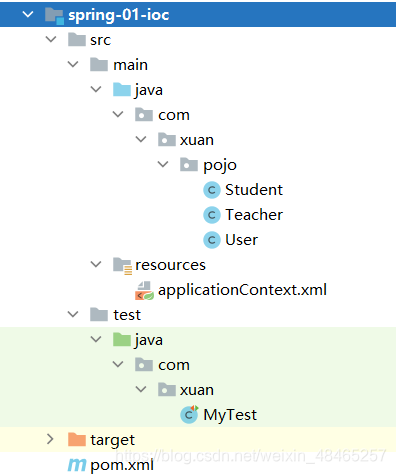Image resolution: width=396 pixels, height=474 pixels.
Task: Collapse the resources folder chevron
Action: point(96,264)
